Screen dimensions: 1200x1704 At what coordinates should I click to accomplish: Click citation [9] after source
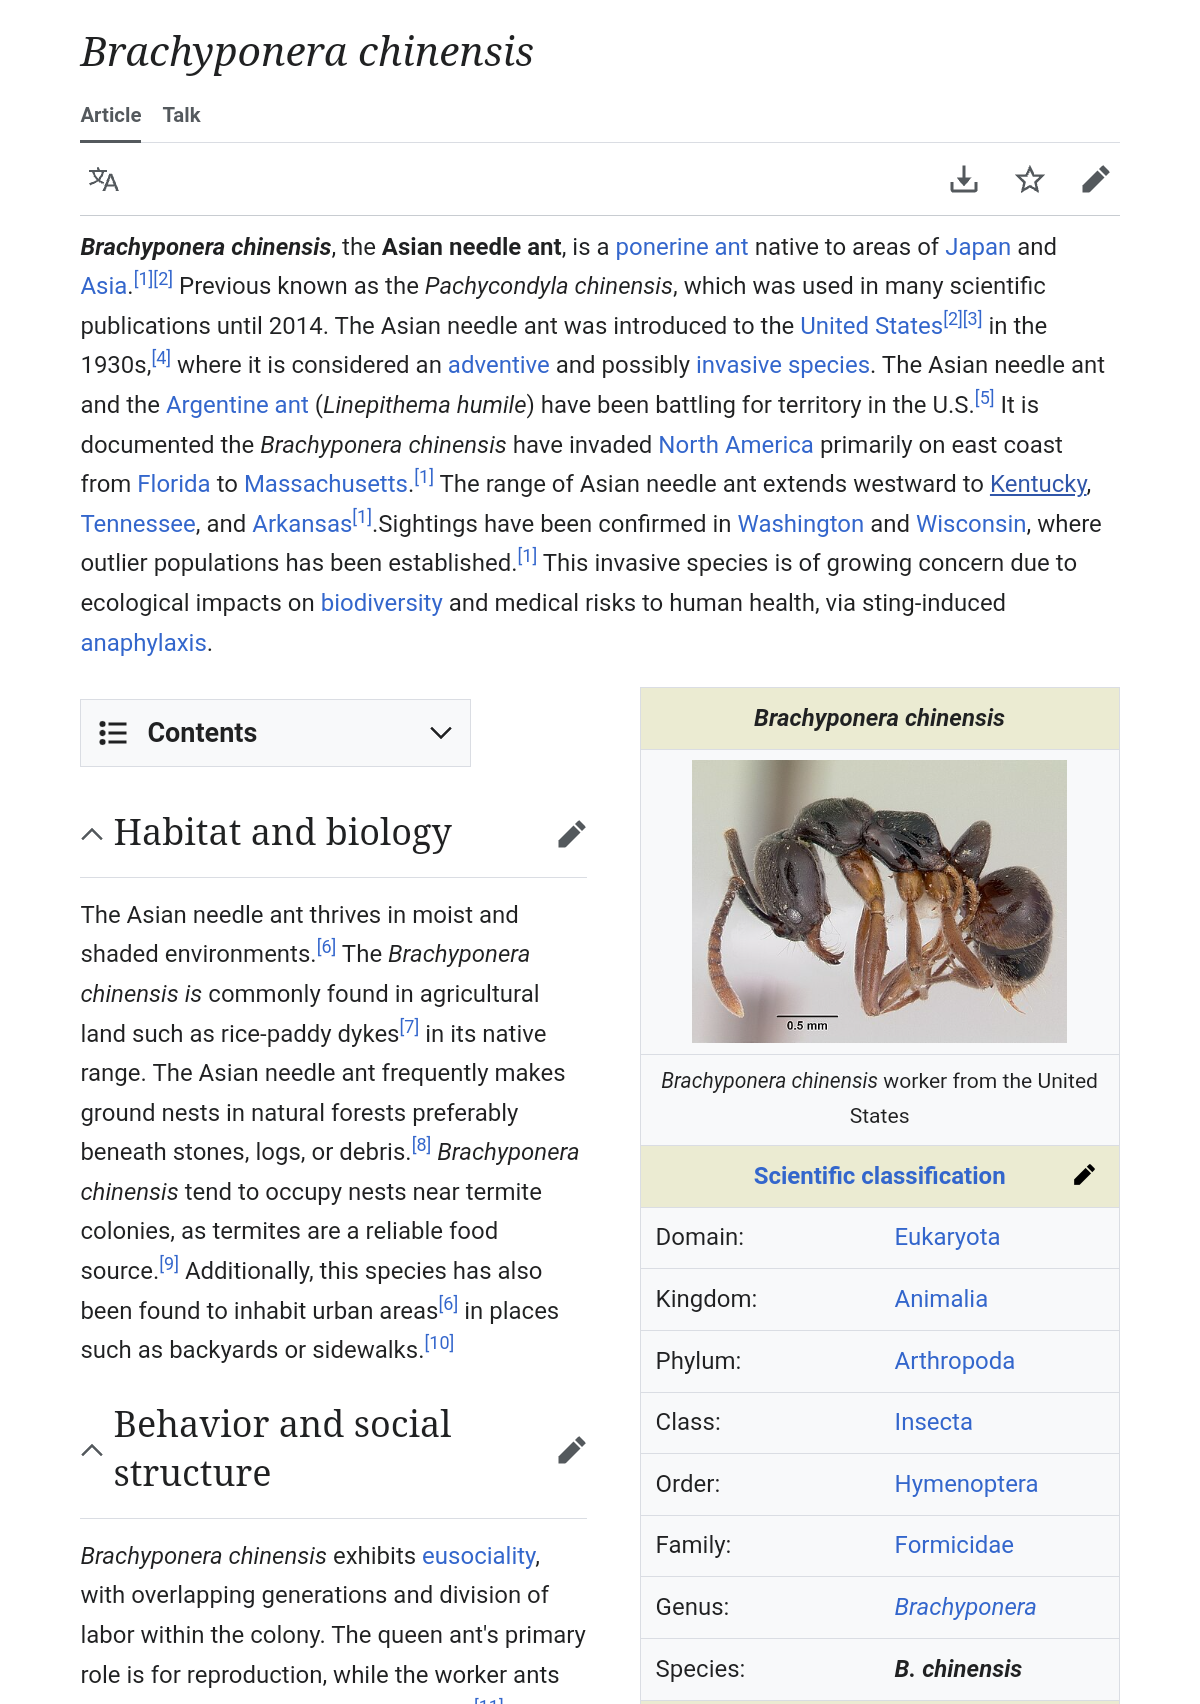(x=169, y=1264)
